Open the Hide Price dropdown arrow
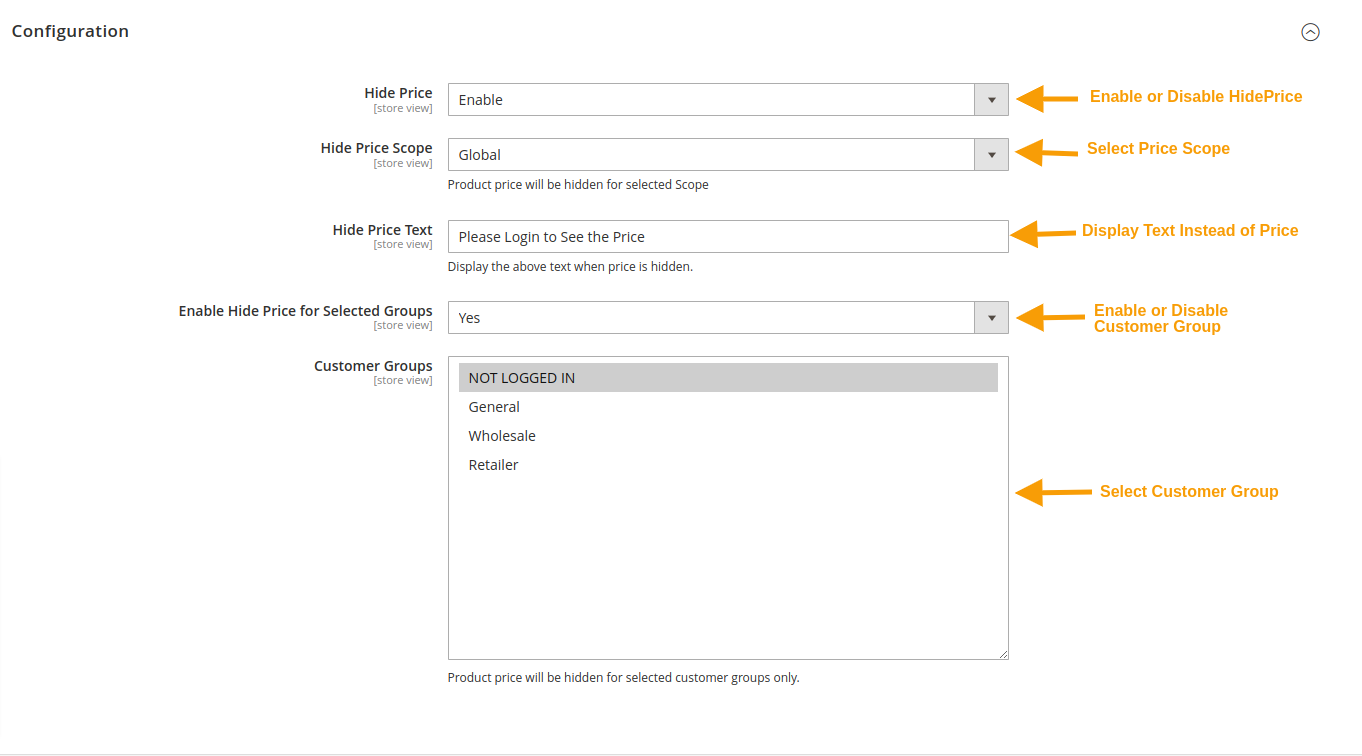 (991, 99)
